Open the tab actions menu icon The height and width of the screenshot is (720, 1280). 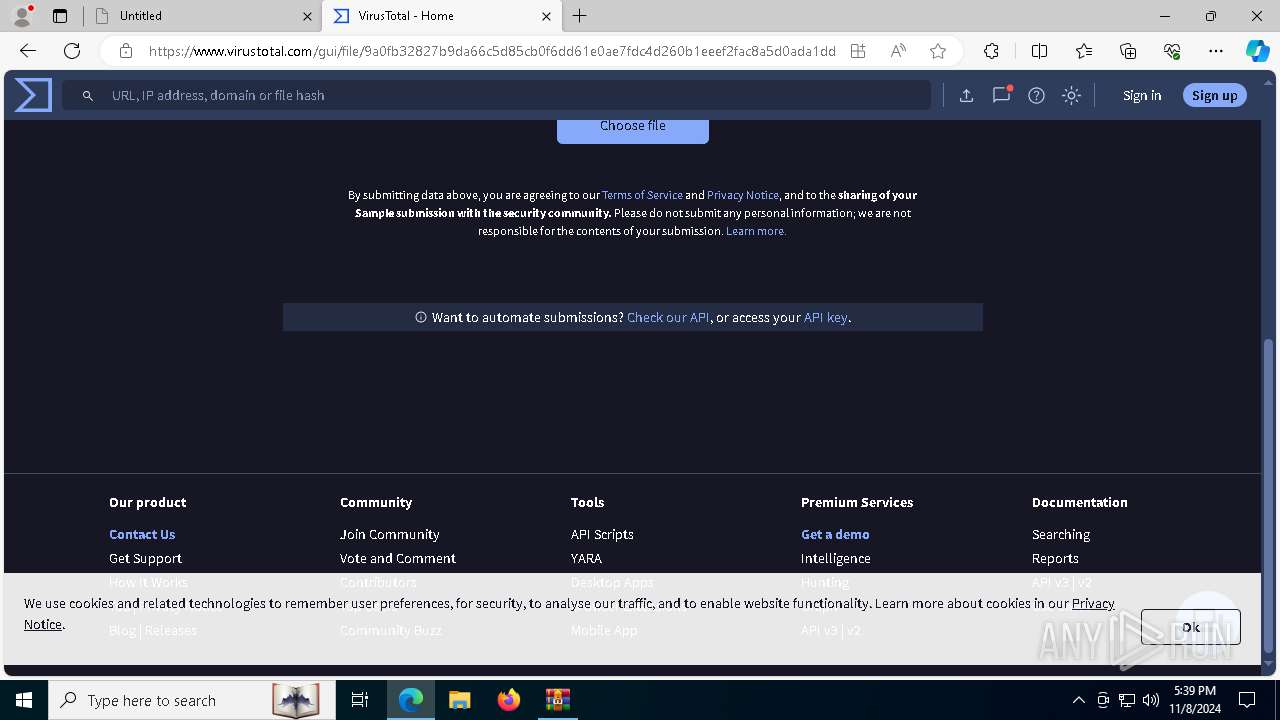coord(59,16)
